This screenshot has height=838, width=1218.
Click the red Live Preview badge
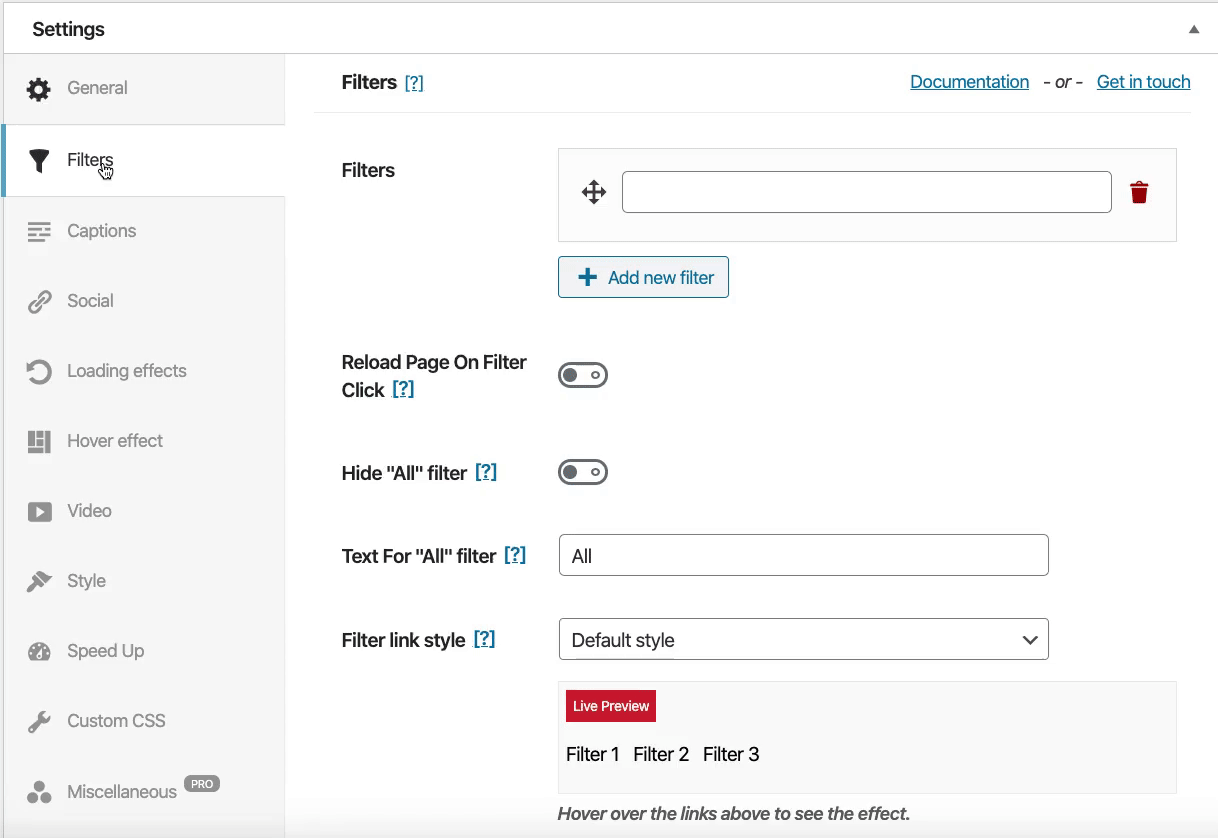coord(611,706)
